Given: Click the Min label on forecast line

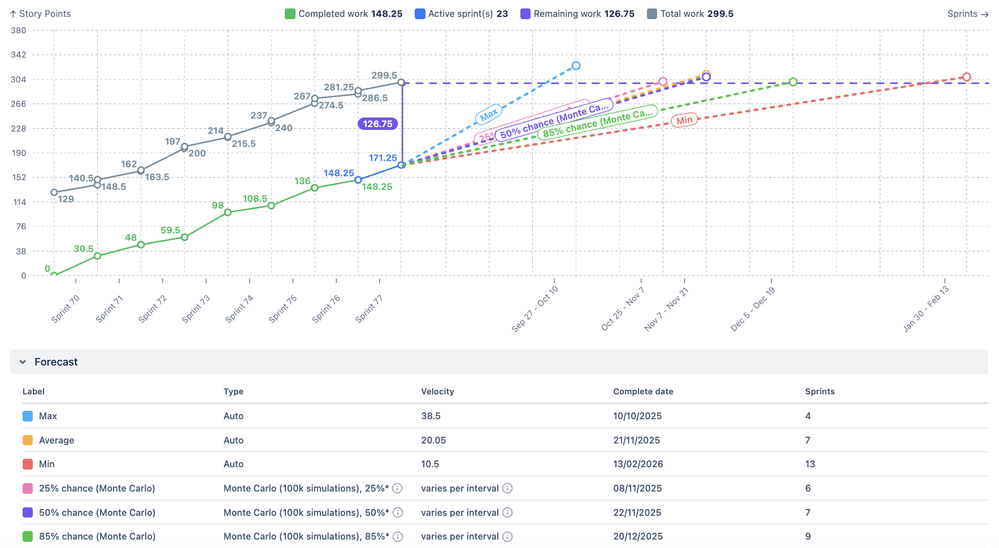Looking at the screenshot, I should (684, 120).
